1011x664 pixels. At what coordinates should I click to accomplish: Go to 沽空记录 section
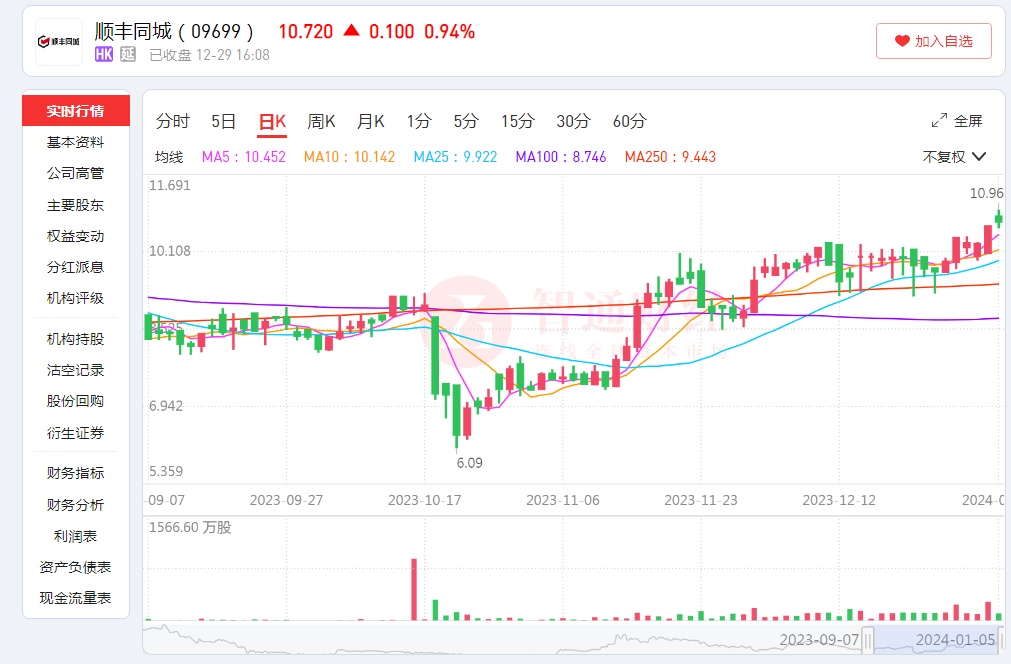pos(75,370)
